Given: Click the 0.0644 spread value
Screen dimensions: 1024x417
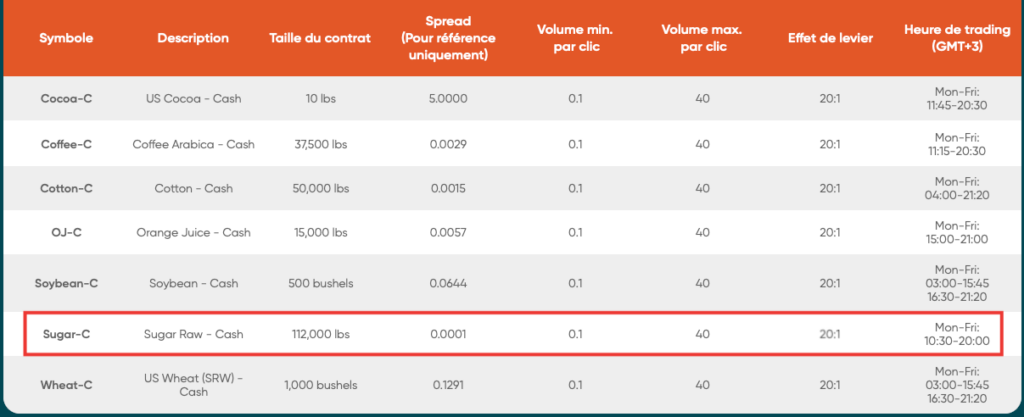Looking at the screenshot, I should (x=448, y=283).
